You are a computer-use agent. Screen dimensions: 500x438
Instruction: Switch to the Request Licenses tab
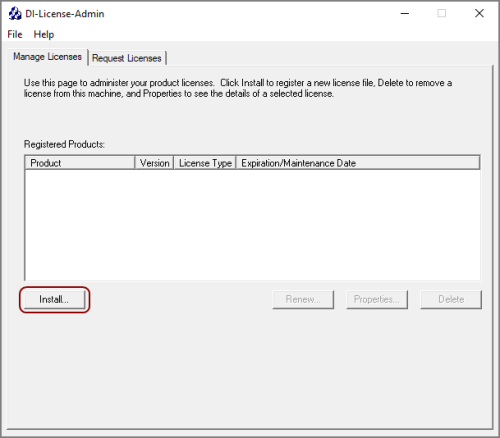click(127, 58)
